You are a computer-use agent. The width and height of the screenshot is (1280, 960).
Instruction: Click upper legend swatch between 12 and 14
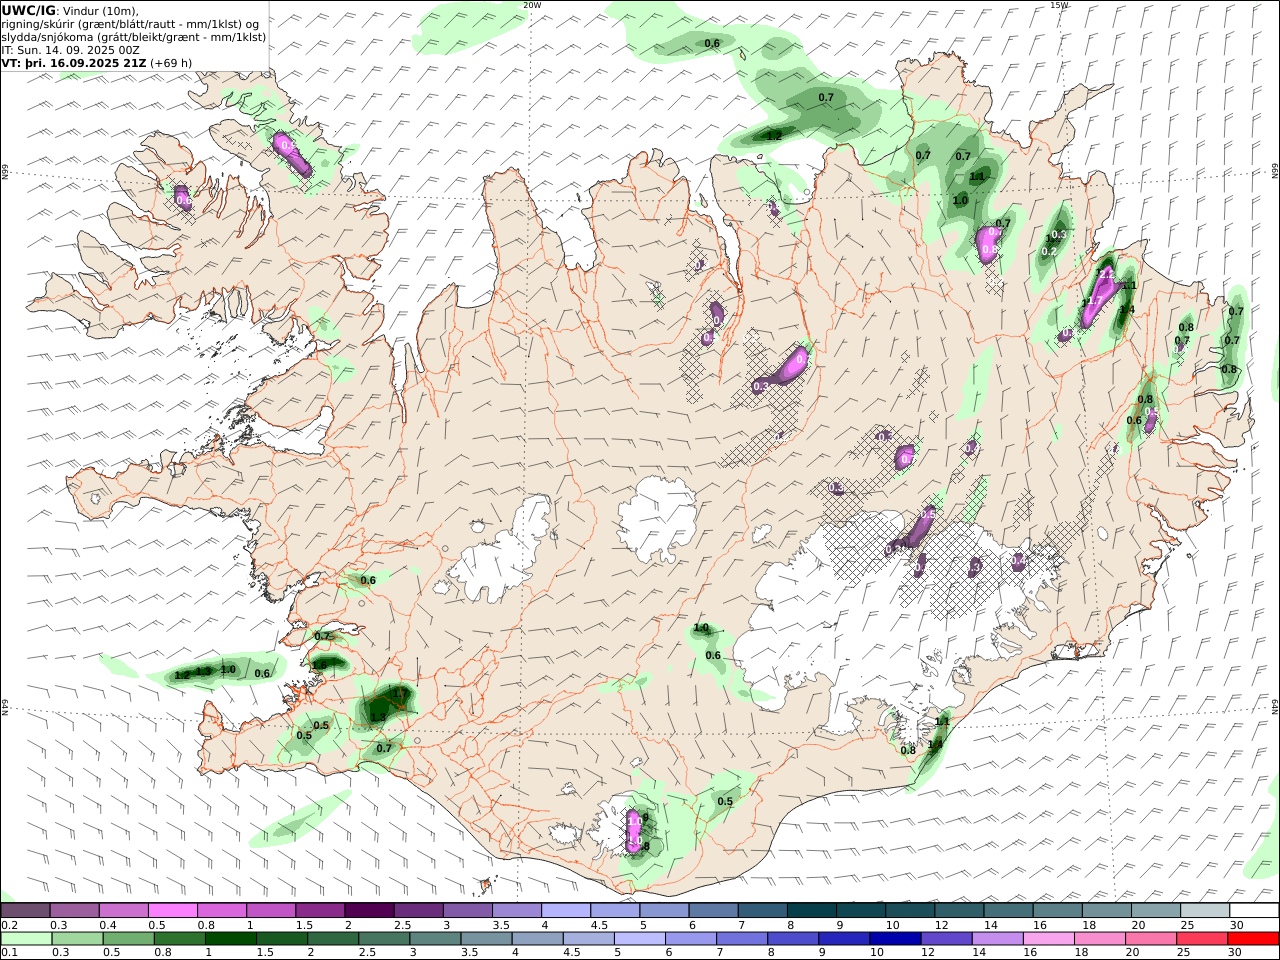[x=958, y=910]
